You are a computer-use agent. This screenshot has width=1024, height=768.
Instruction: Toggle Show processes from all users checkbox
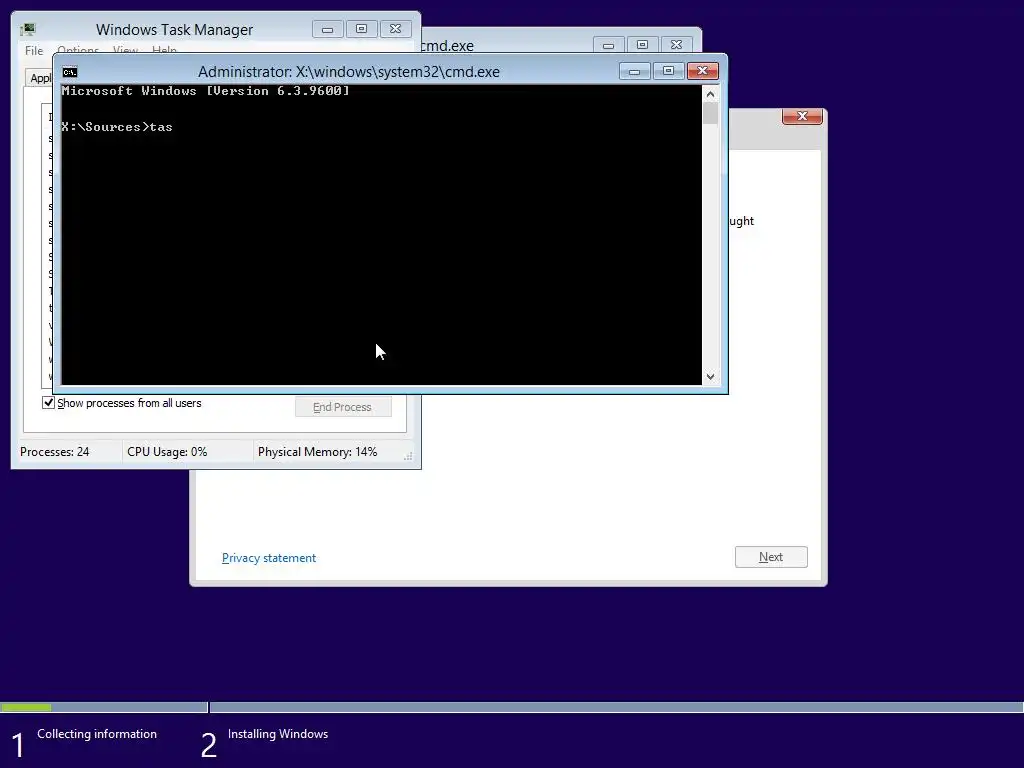click(48, 402)
